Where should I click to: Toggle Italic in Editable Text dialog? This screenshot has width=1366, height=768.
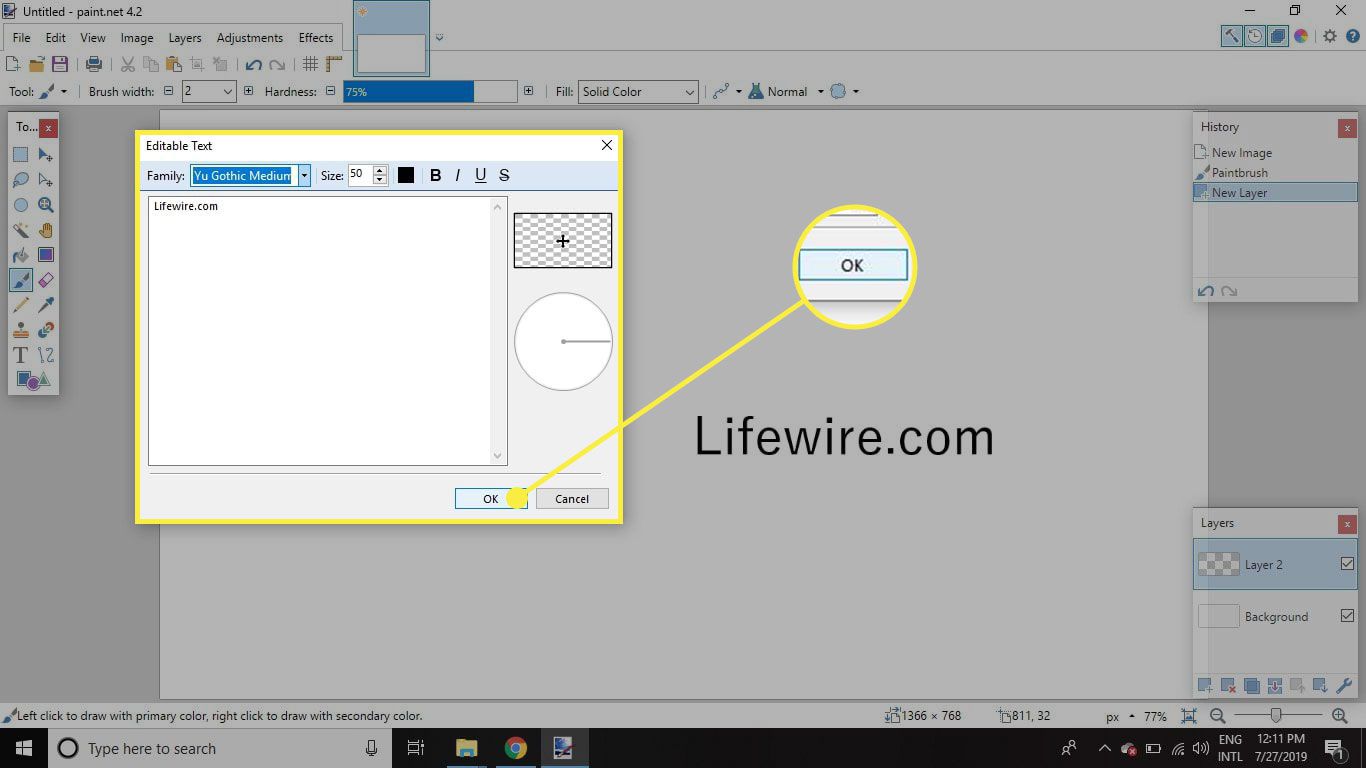pyautogui.click(x=457, y=175)
